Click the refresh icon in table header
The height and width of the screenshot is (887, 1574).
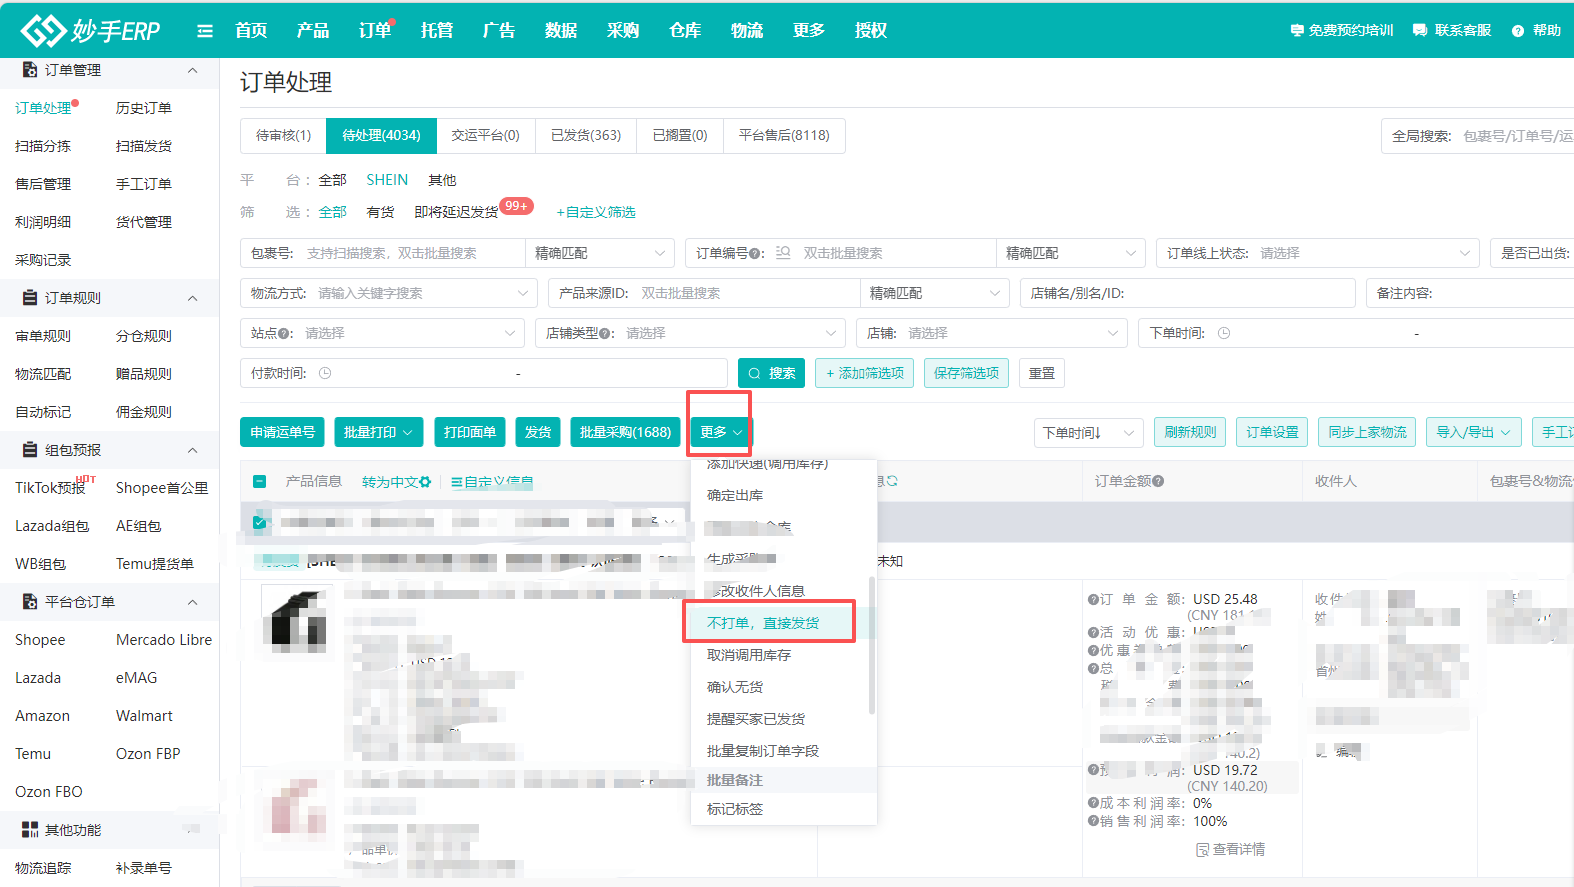point(892,481)
